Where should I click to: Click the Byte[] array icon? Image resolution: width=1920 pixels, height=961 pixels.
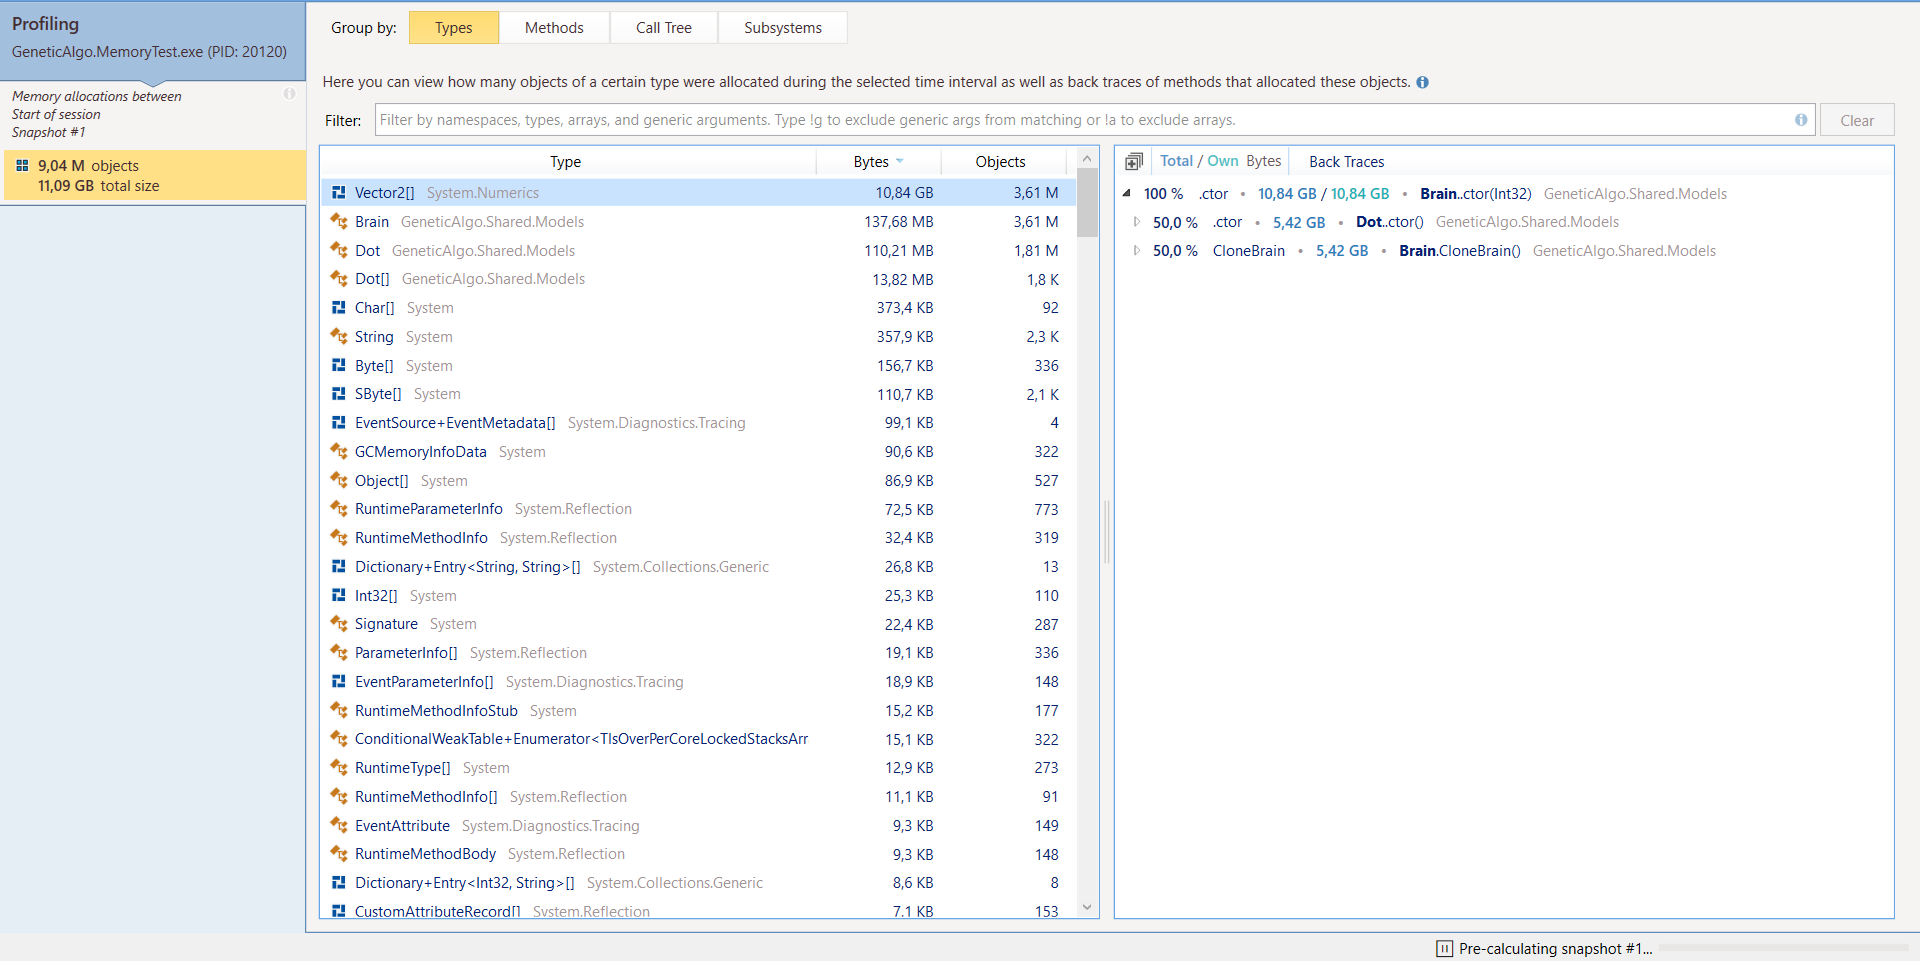pos(339,366)
